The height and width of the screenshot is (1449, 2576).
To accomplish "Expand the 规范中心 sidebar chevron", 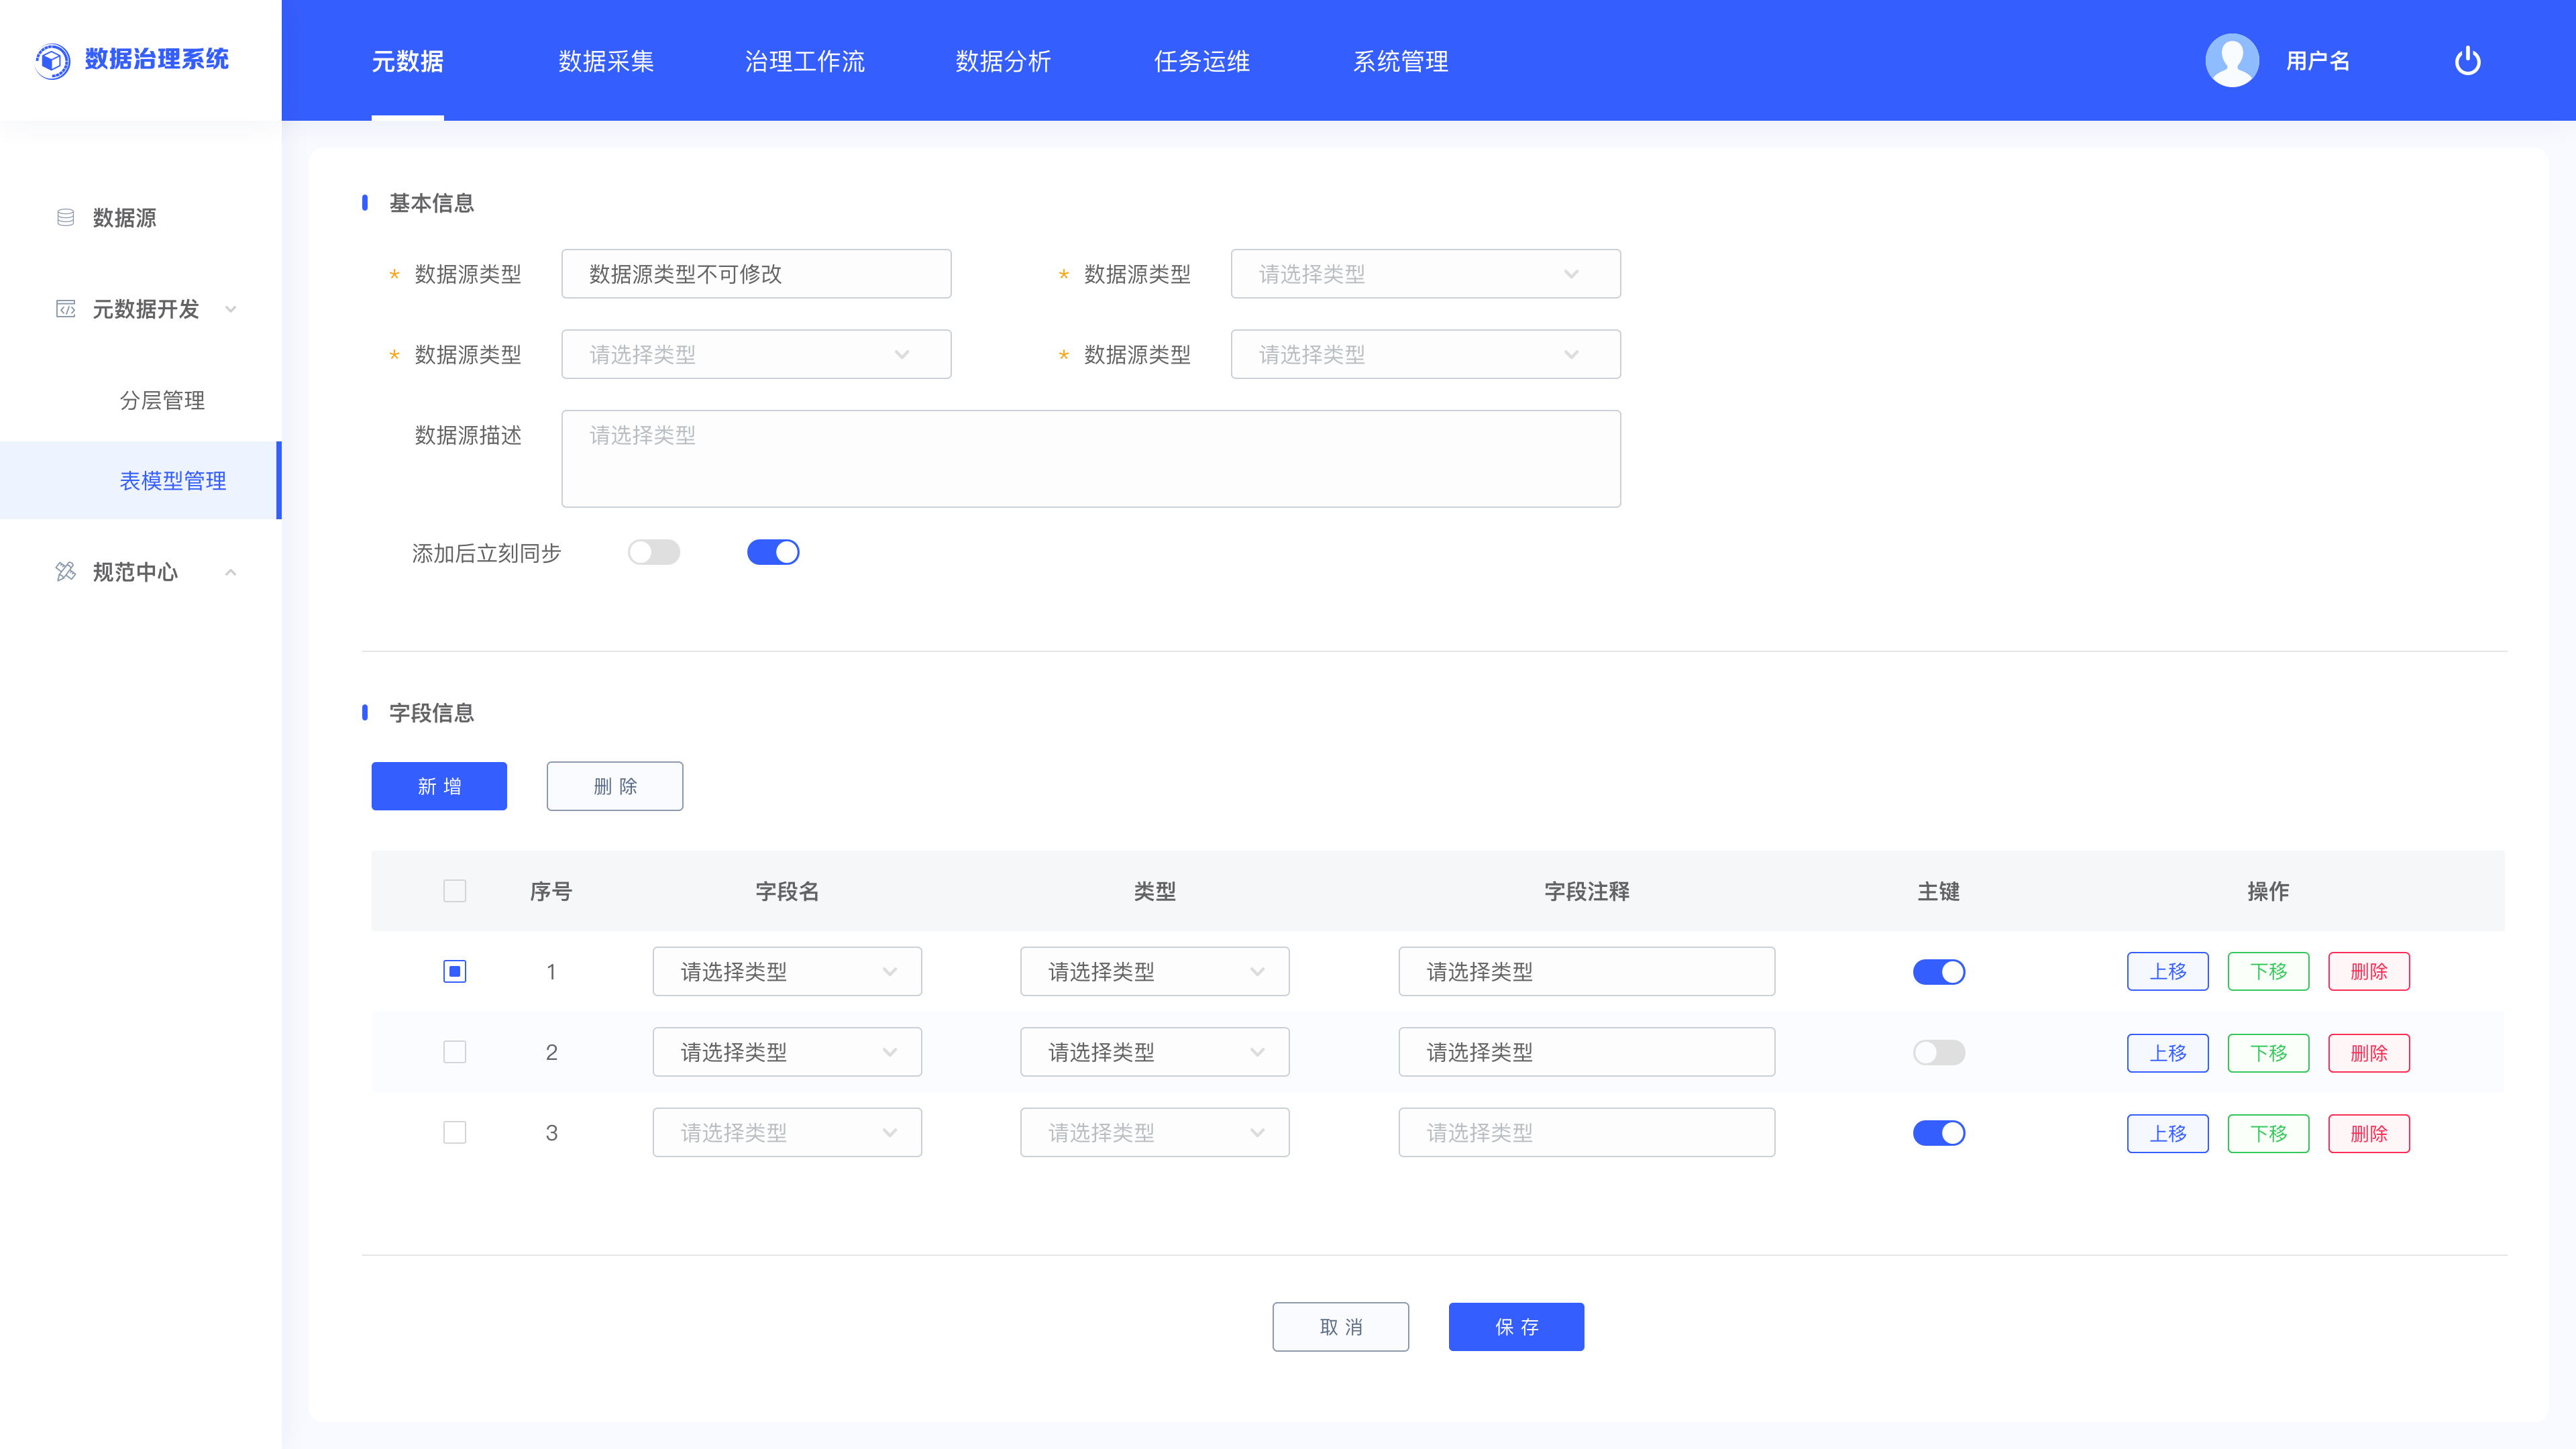I will (231, 572).
